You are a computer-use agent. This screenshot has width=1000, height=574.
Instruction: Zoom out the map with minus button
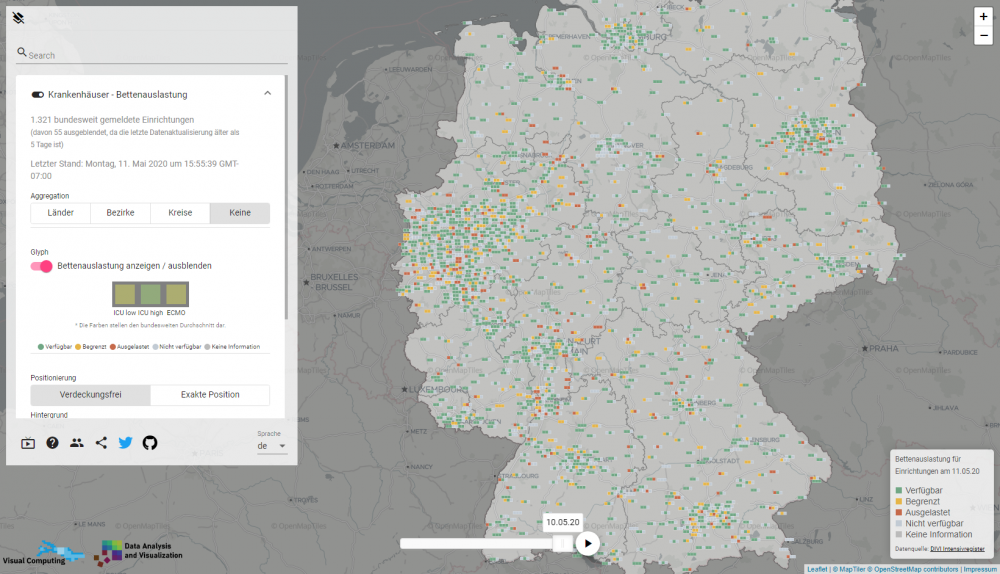pos(984,36)
